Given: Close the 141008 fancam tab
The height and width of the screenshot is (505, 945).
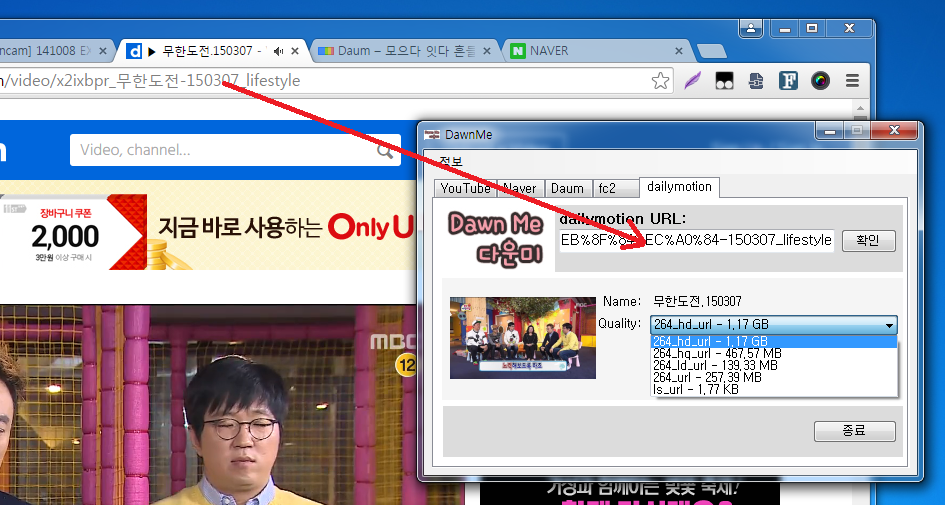Looking at the screenshot, I should pyautogui.click(x=102, y=51).
